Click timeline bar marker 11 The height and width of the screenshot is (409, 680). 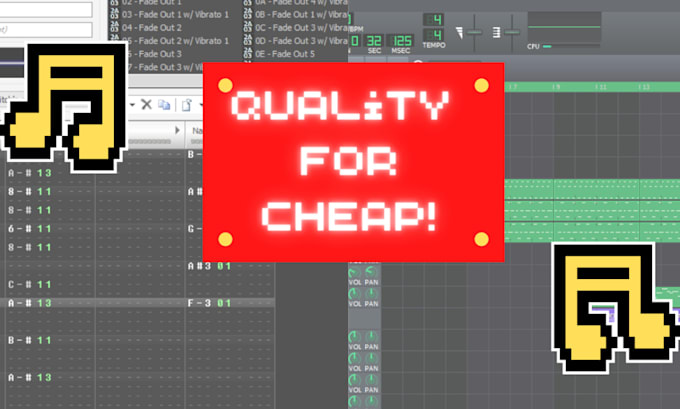600,87
